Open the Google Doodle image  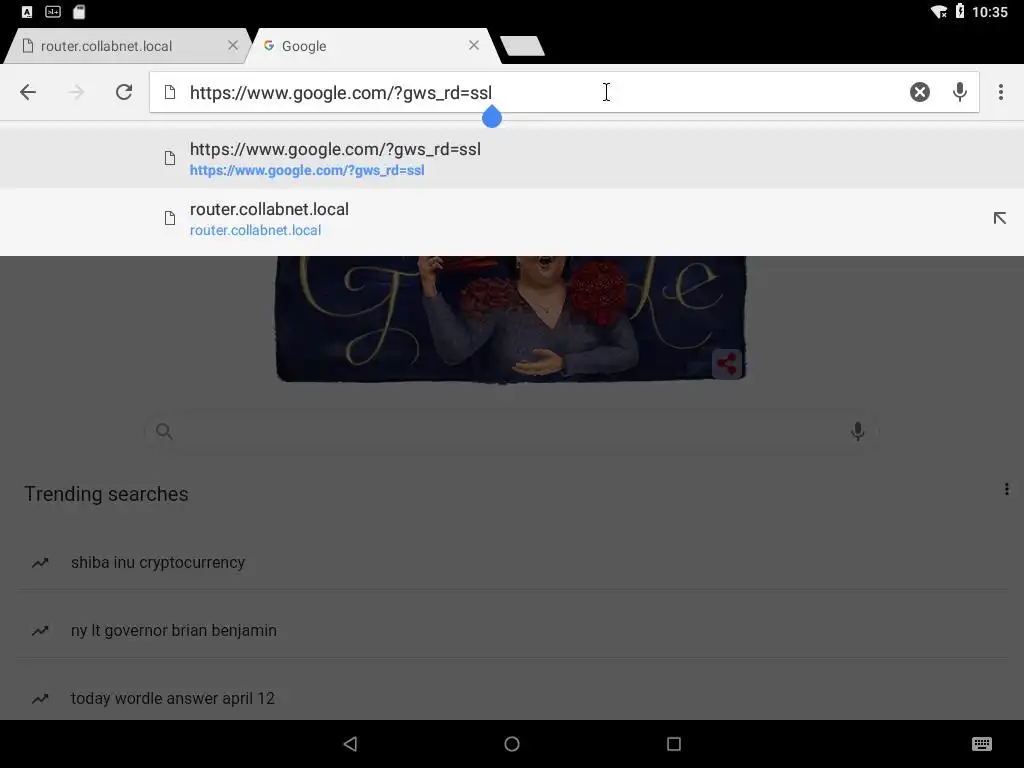[x=511, y=319]
